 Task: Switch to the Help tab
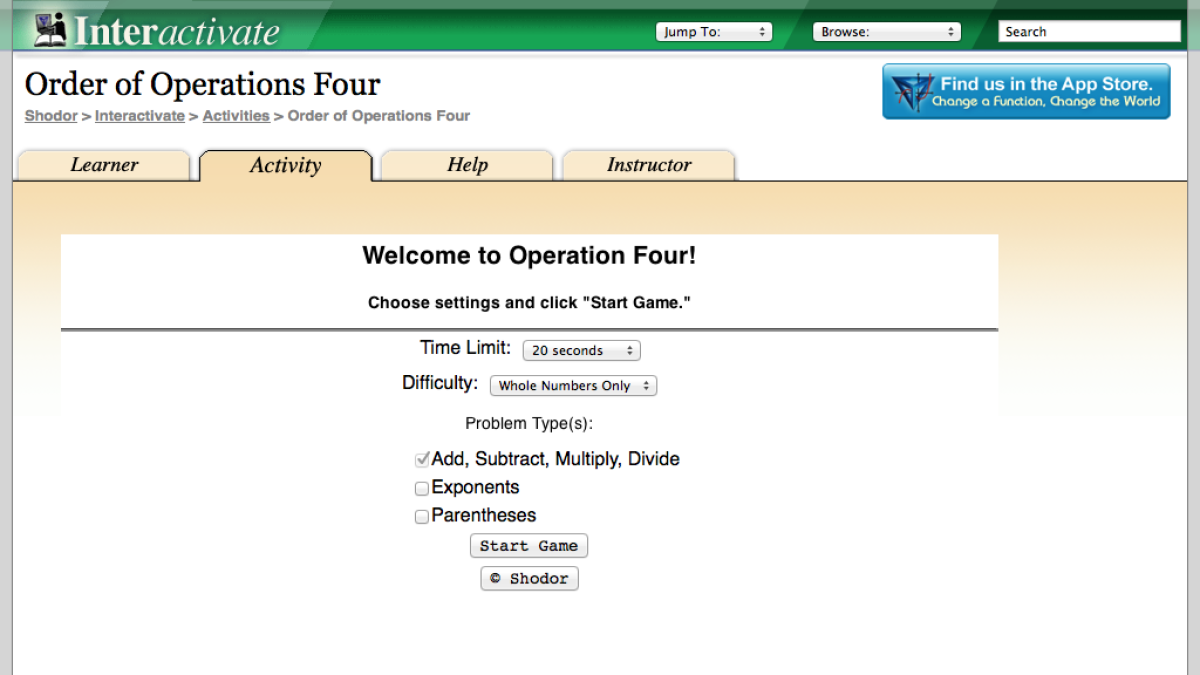(x=467, y=165)
